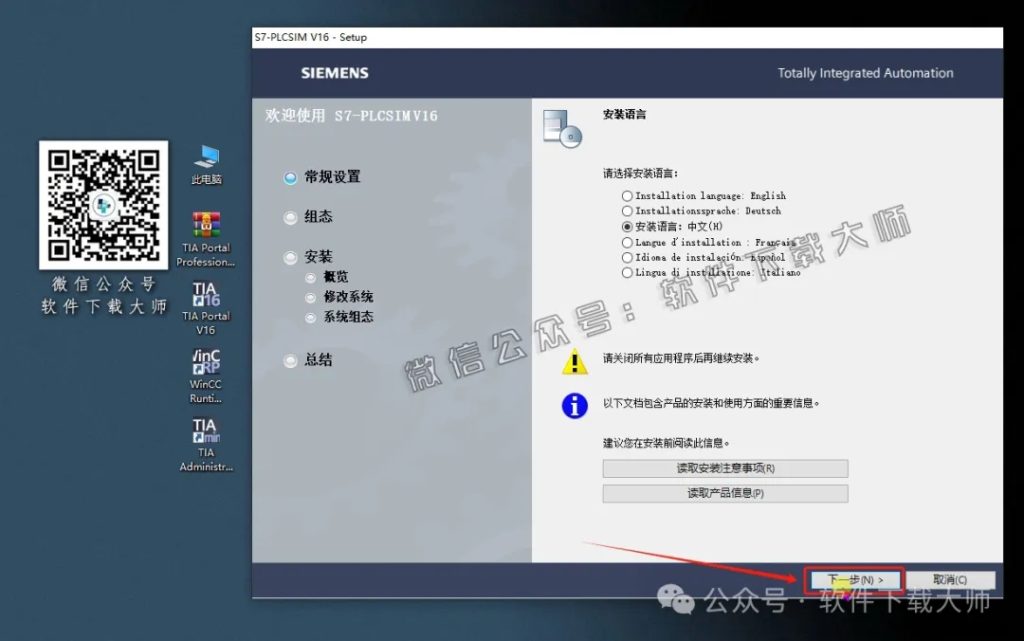Click the yellow warning triangle icon
This screenshot has height=641, width=1024.
tap(575, 362)
